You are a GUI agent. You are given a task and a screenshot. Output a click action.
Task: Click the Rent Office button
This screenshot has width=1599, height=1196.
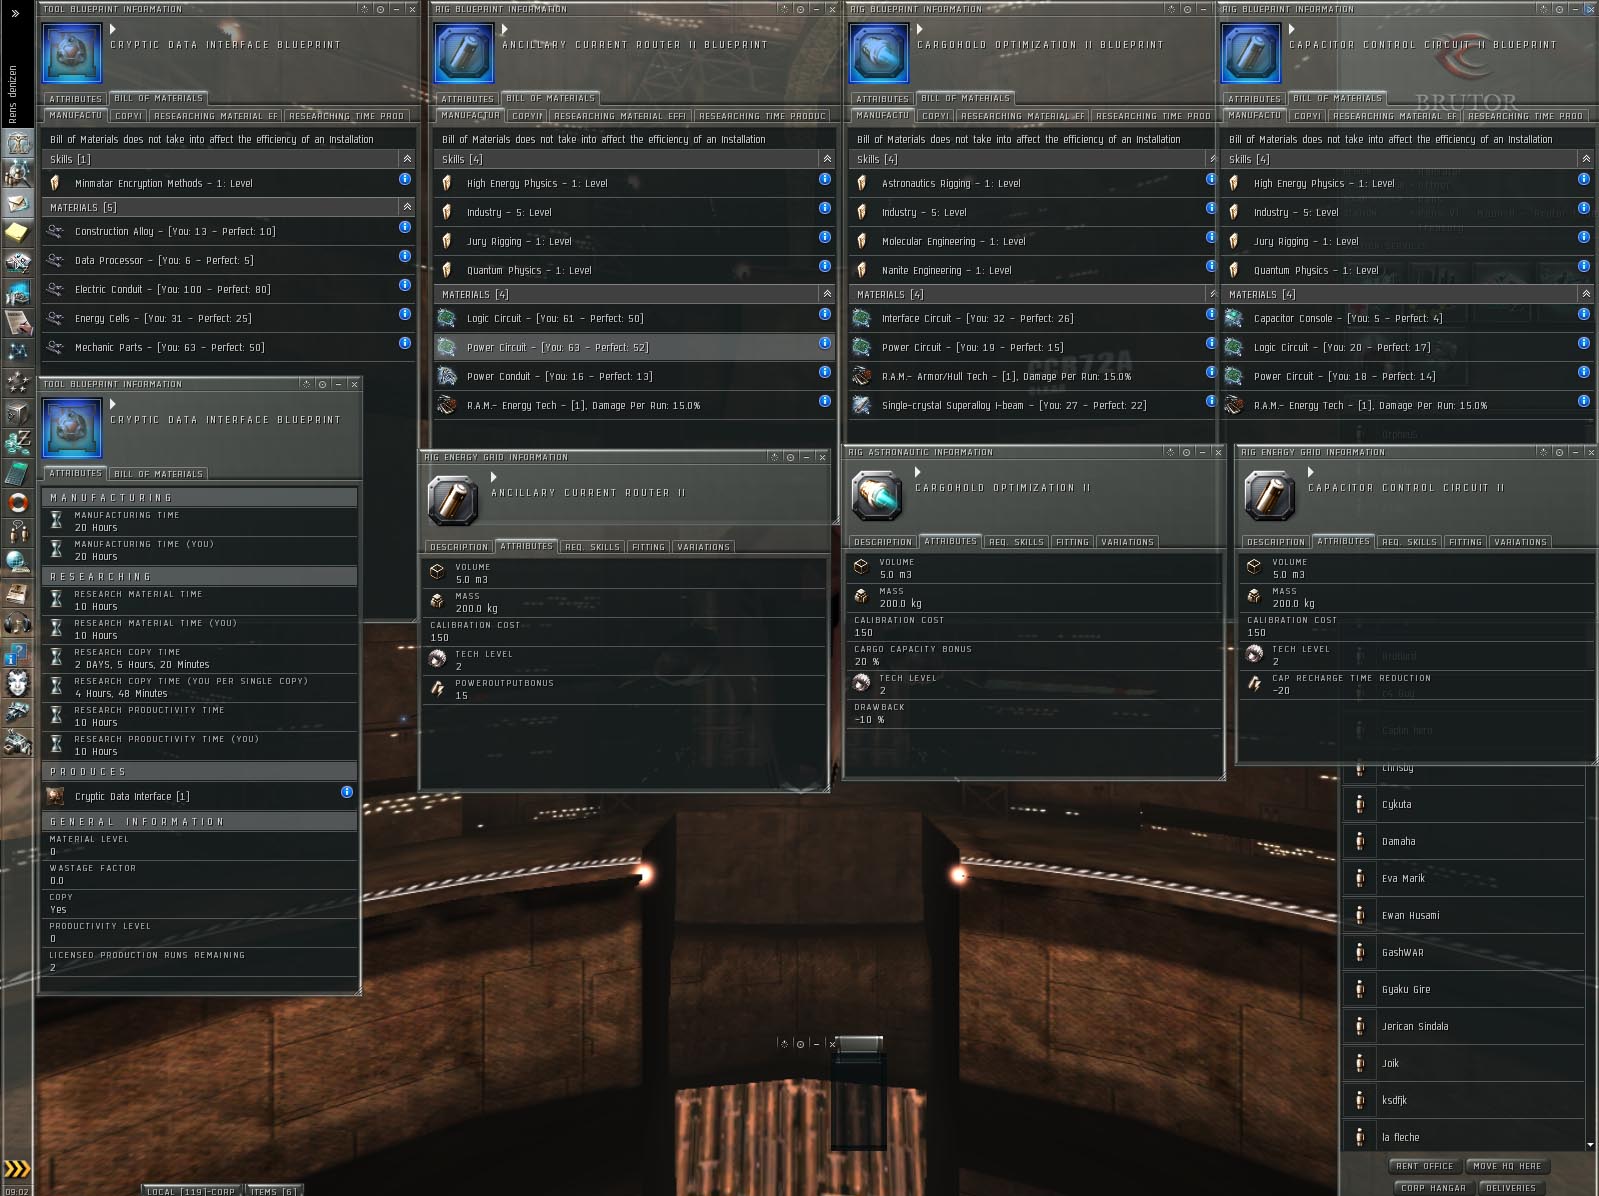click(x=1424, y=1166)
